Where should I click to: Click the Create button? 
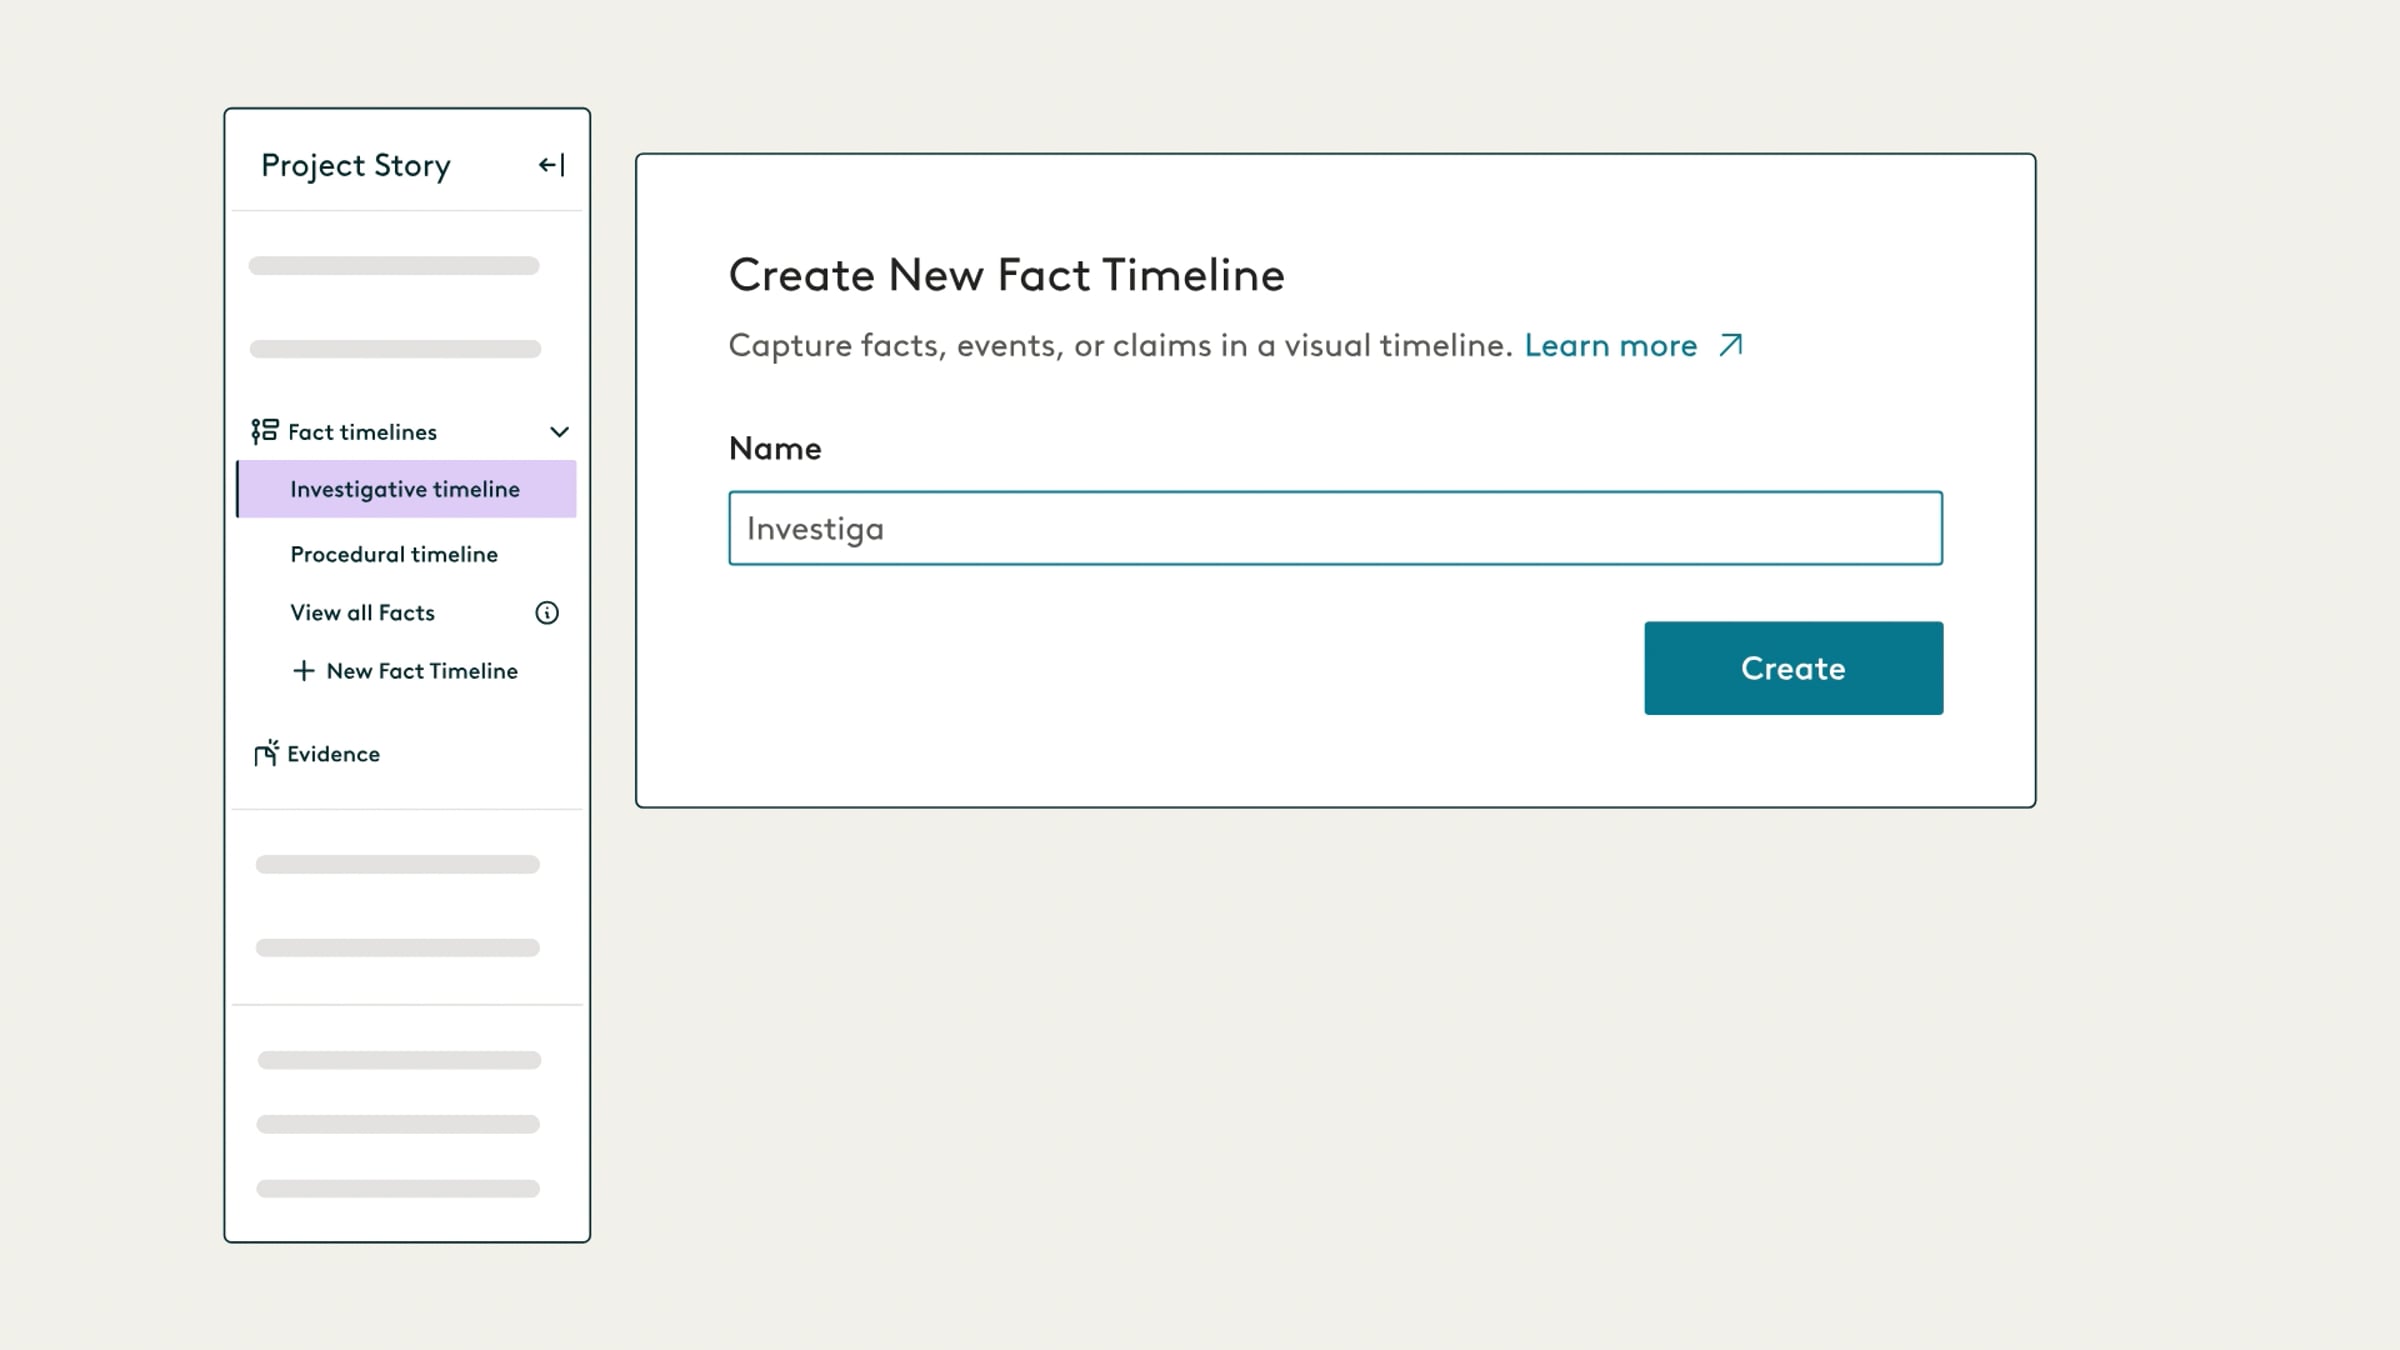pyautogui.click(x=1794, y=668)
